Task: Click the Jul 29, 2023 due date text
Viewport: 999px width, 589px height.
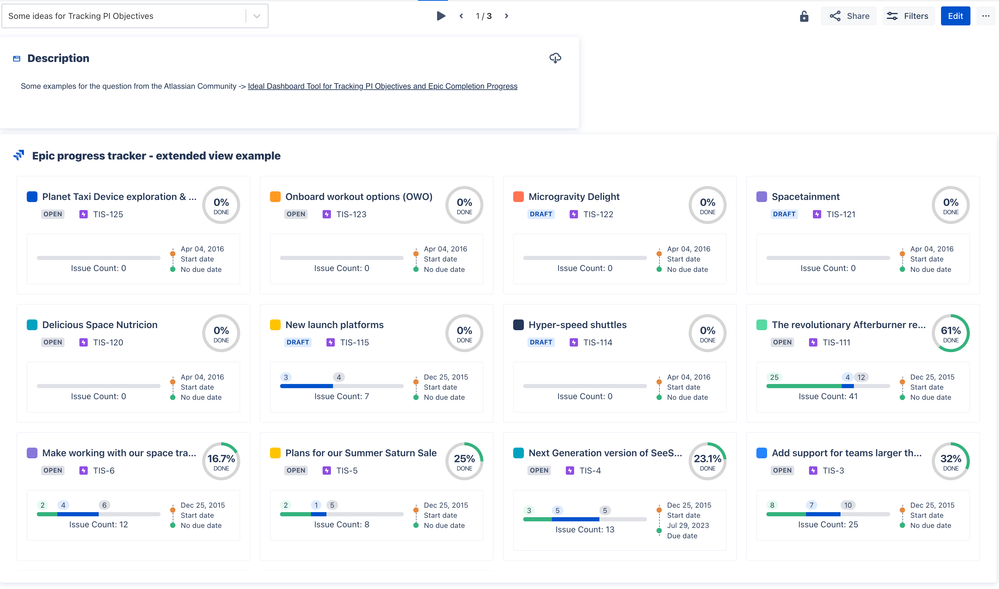Action: pos(688,525)
